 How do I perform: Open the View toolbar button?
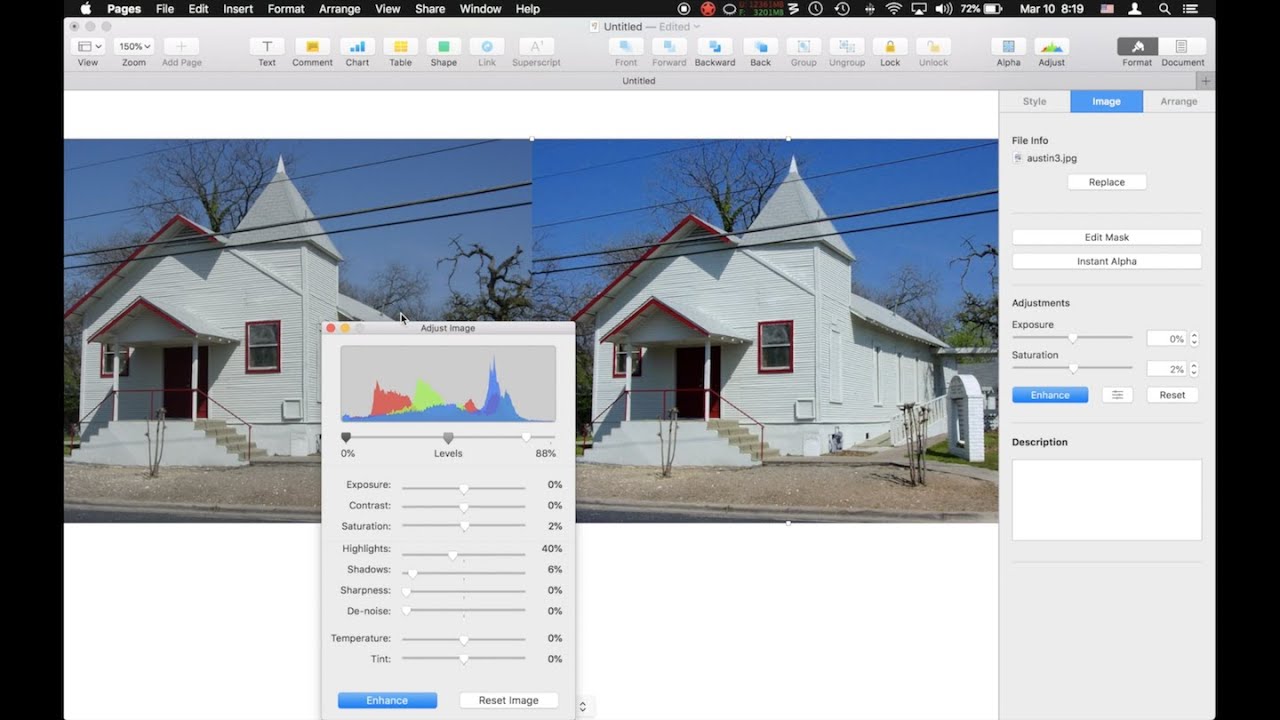coord(88,46)
